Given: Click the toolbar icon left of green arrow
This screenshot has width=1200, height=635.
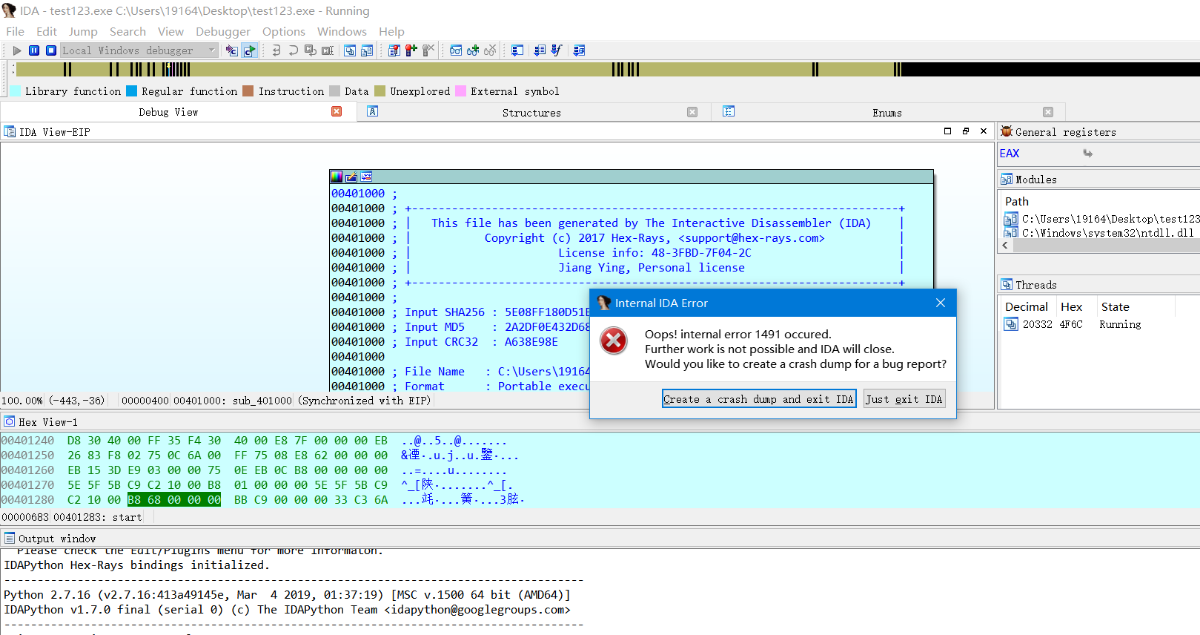Looking at the screenshot, I should [x=231, y=50].
